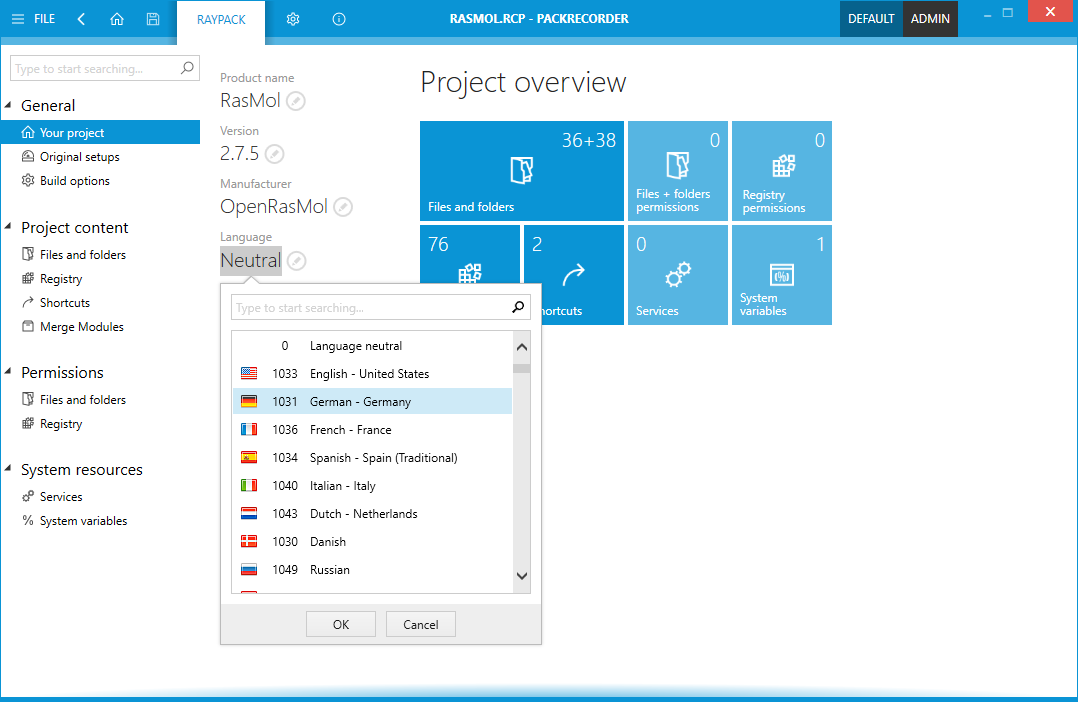Click the save disk icon

pos(152,19)
